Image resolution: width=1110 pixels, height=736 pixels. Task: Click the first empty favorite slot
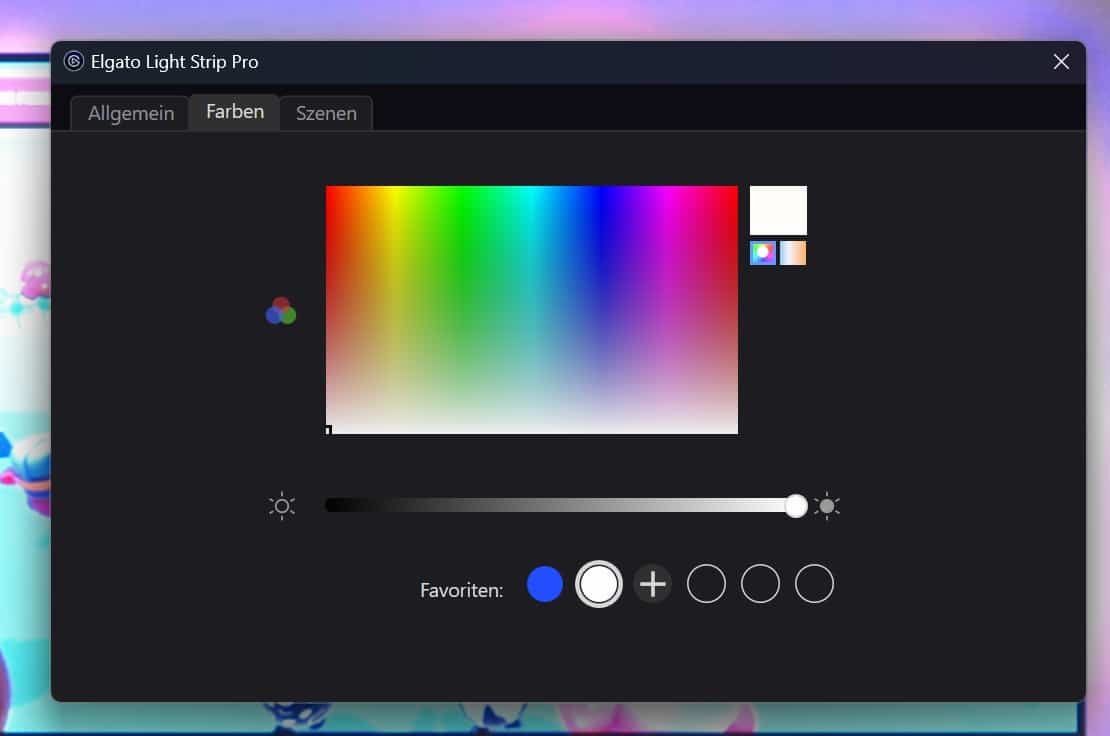(x=706, y=584)
